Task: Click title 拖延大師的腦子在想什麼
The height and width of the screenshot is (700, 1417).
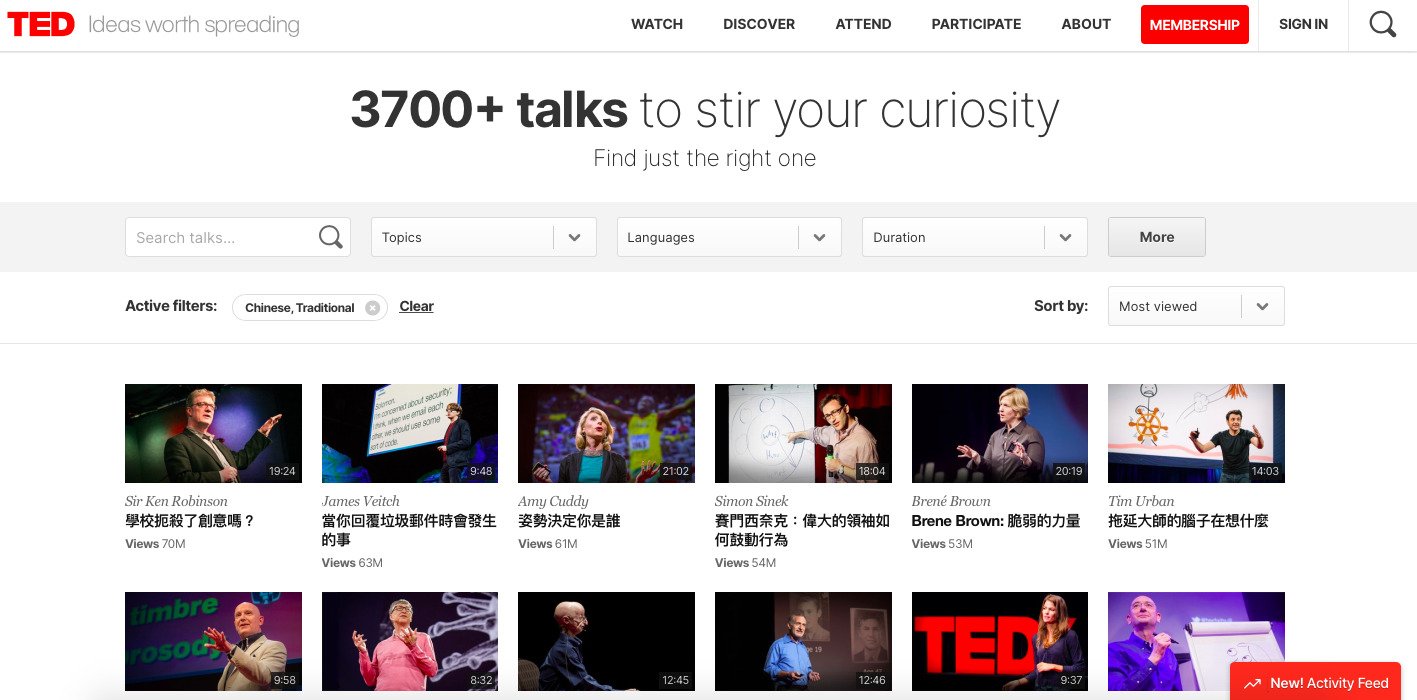Action: [x=1188, y=521]
